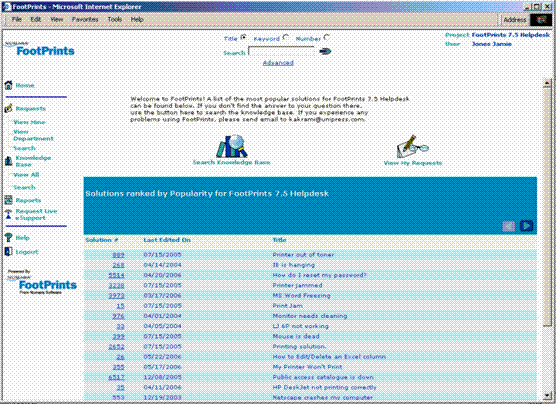Image resolution: width=556 pixels, height=404 pixels.
Task: Select the Keyword search radio button
Action: (x=286, y=37)
